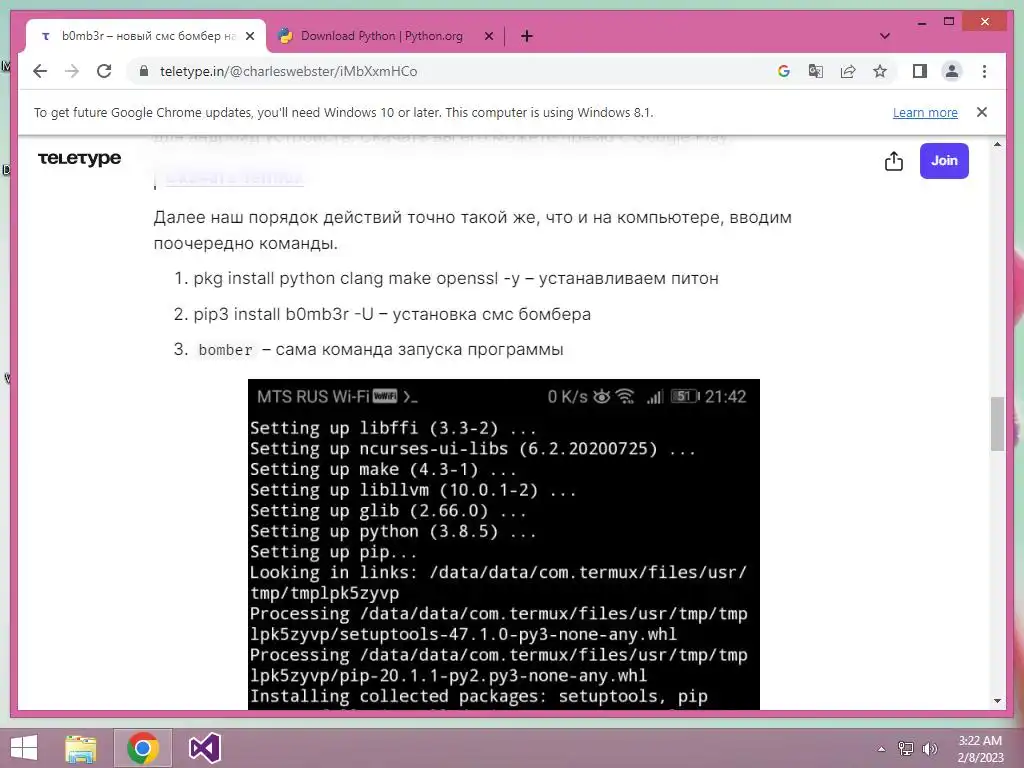Open the Windows Start button

click(24, 748)
